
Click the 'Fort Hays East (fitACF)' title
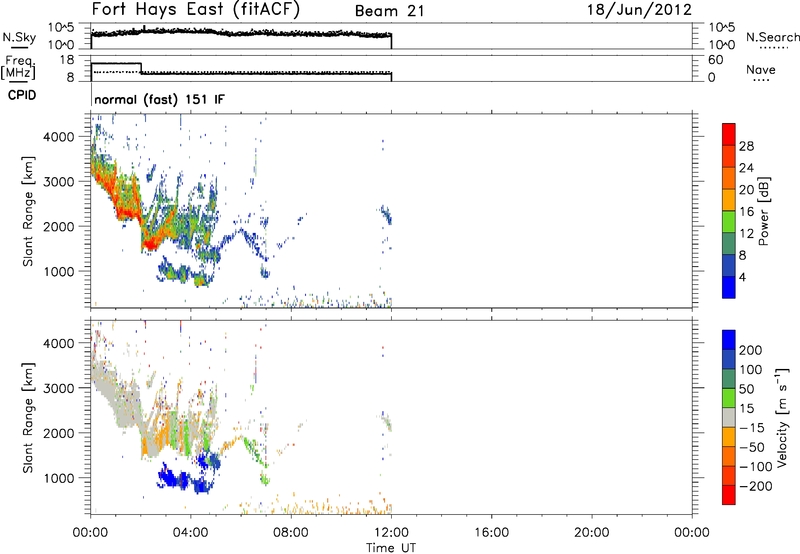click(195, 10)
